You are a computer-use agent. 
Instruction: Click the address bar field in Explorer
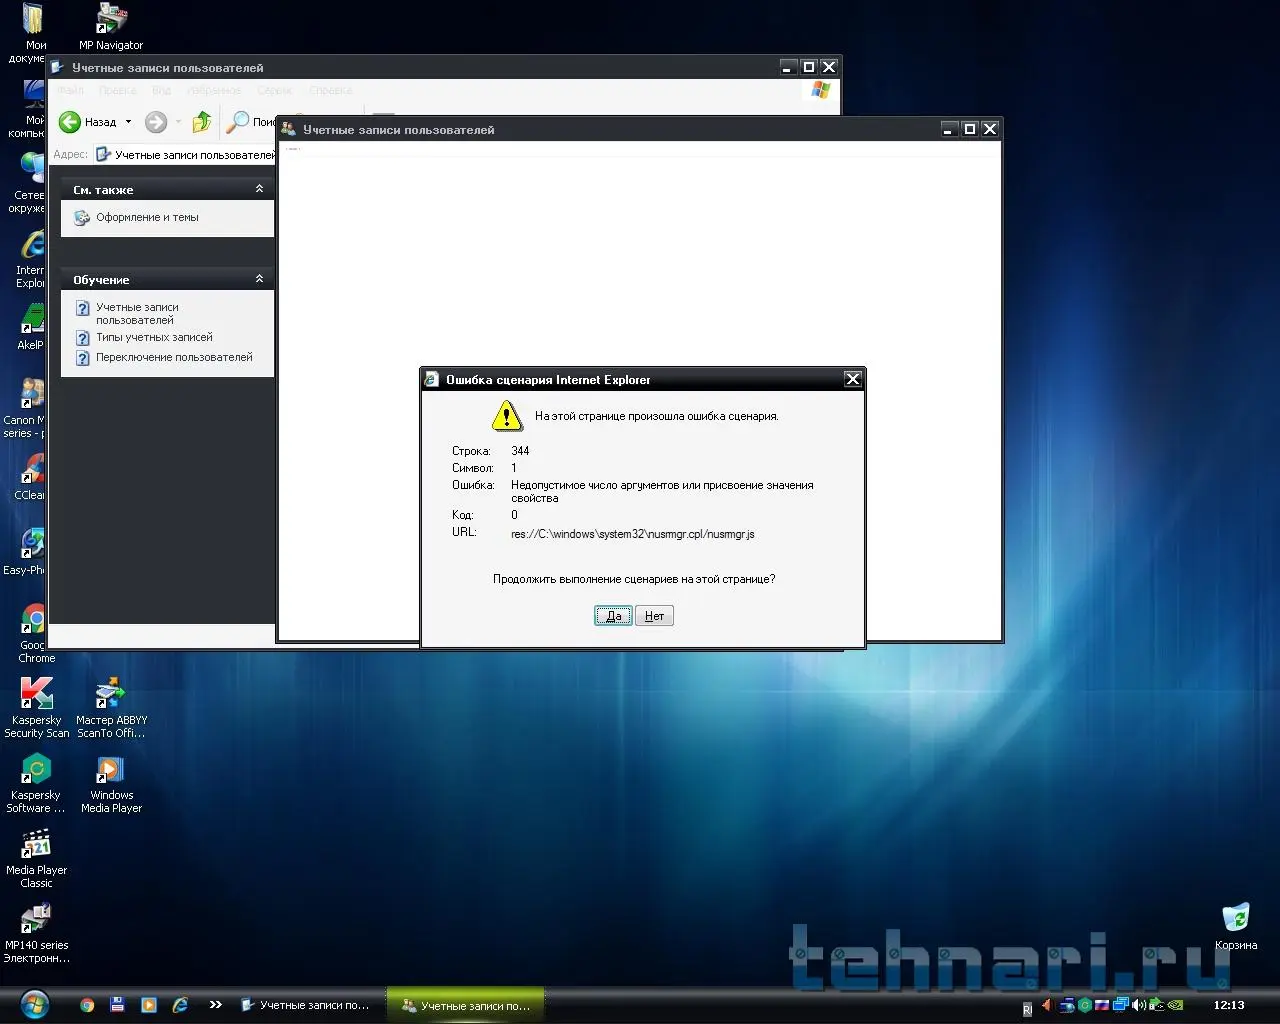[185, 155]
